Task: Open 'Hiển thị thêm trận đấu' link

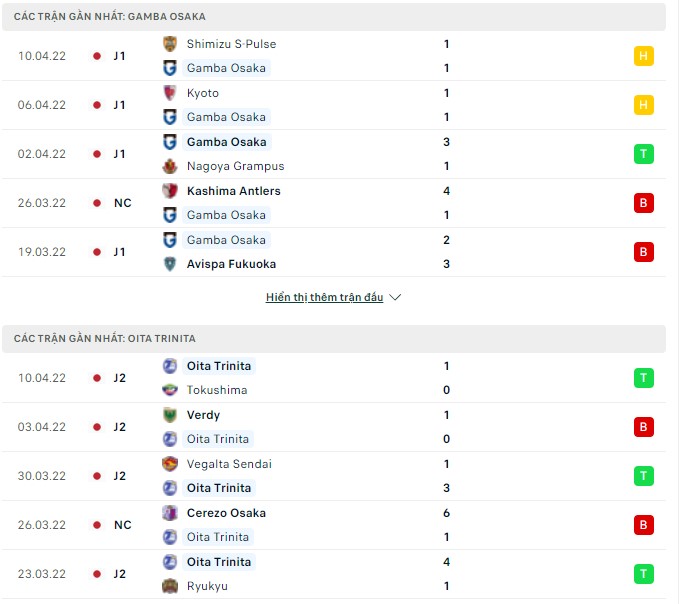Action: point(324,298)
